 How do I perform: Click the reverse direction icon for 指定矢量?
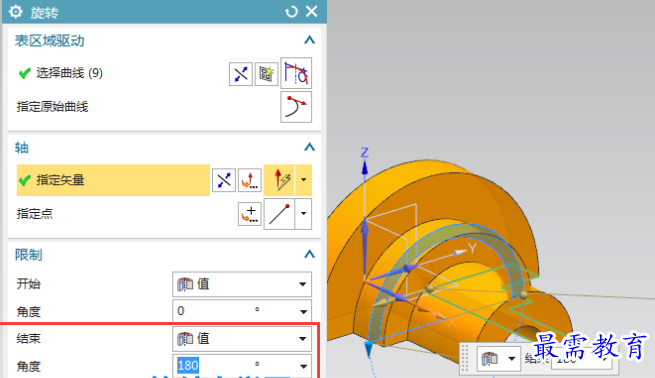click(224, 180)
